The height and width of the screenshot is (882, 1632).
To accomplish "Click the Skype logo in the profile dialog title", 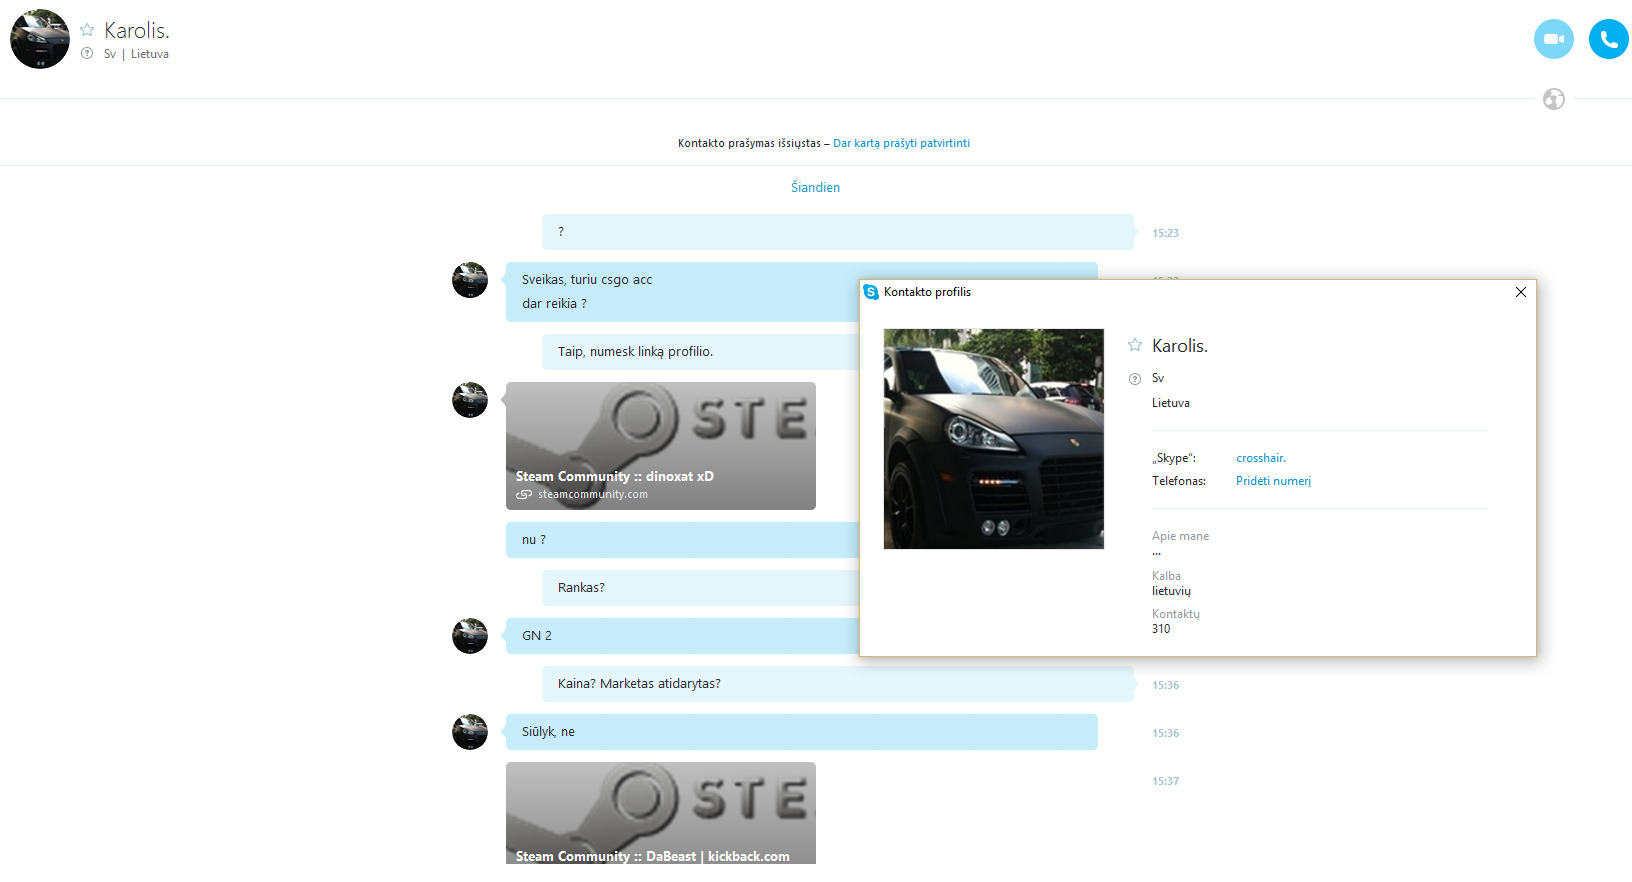I will tap(871, 292).
